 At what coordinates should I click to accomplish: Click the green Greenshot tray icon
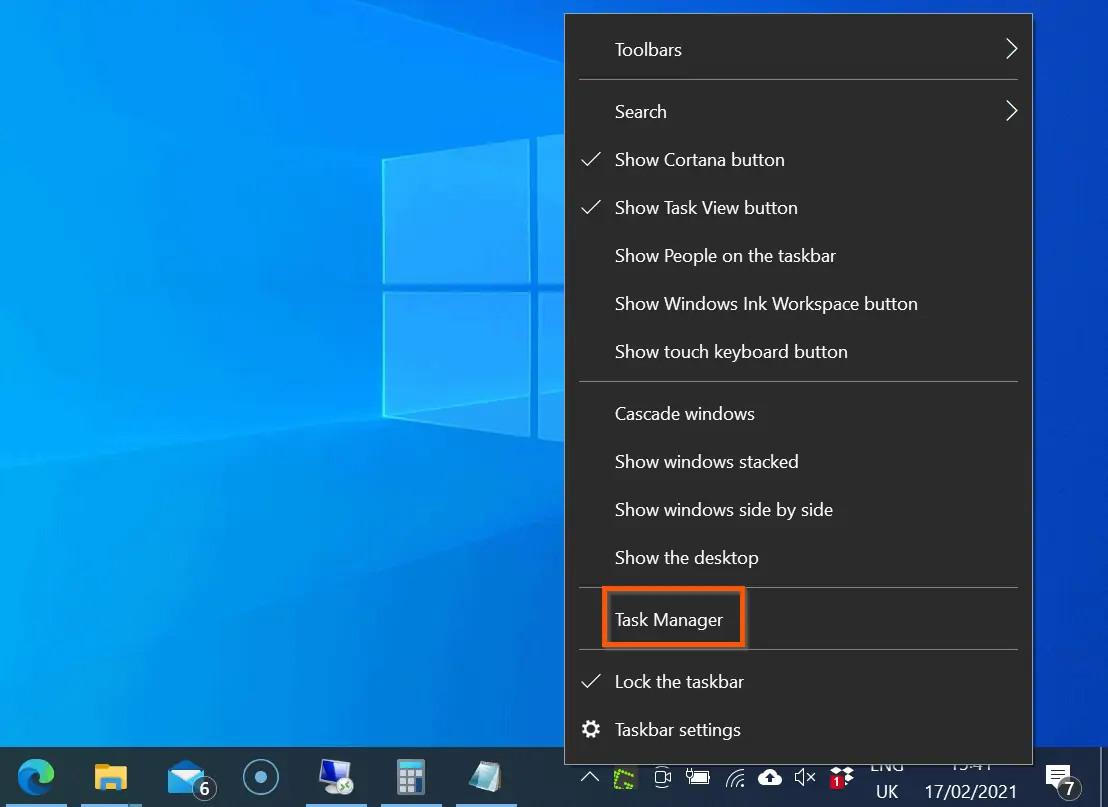pos(625,778)
